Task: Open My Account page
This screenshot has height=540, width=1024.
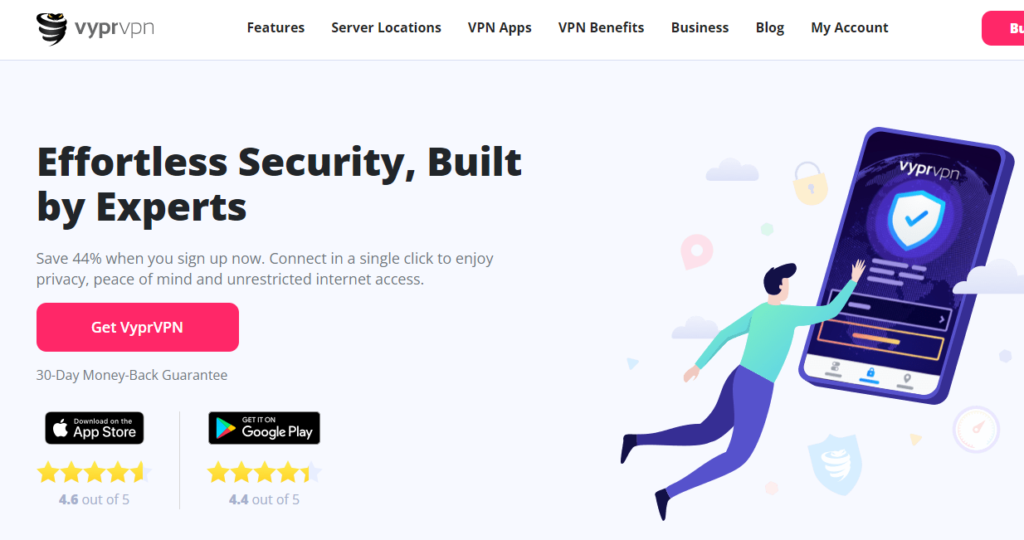Action: [849, 27]
